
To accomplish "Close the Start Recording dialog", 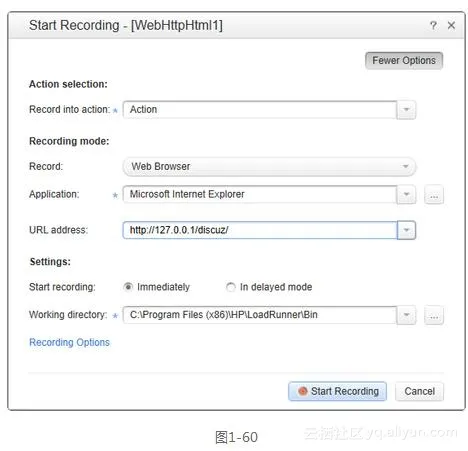I will 451,25.
